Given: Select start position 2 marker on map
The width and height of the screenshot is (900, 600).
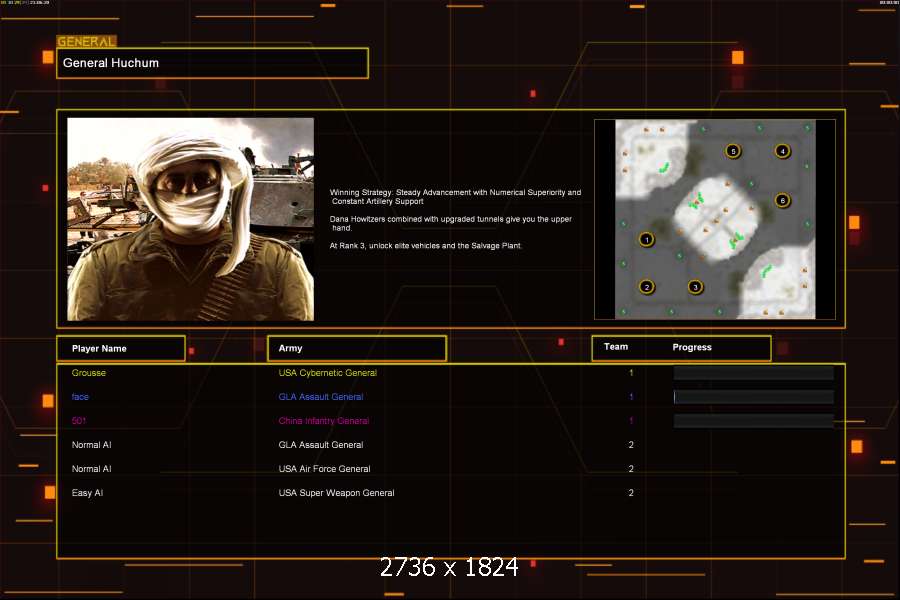Looking at the screenshot, I should (x=647, y=287).
